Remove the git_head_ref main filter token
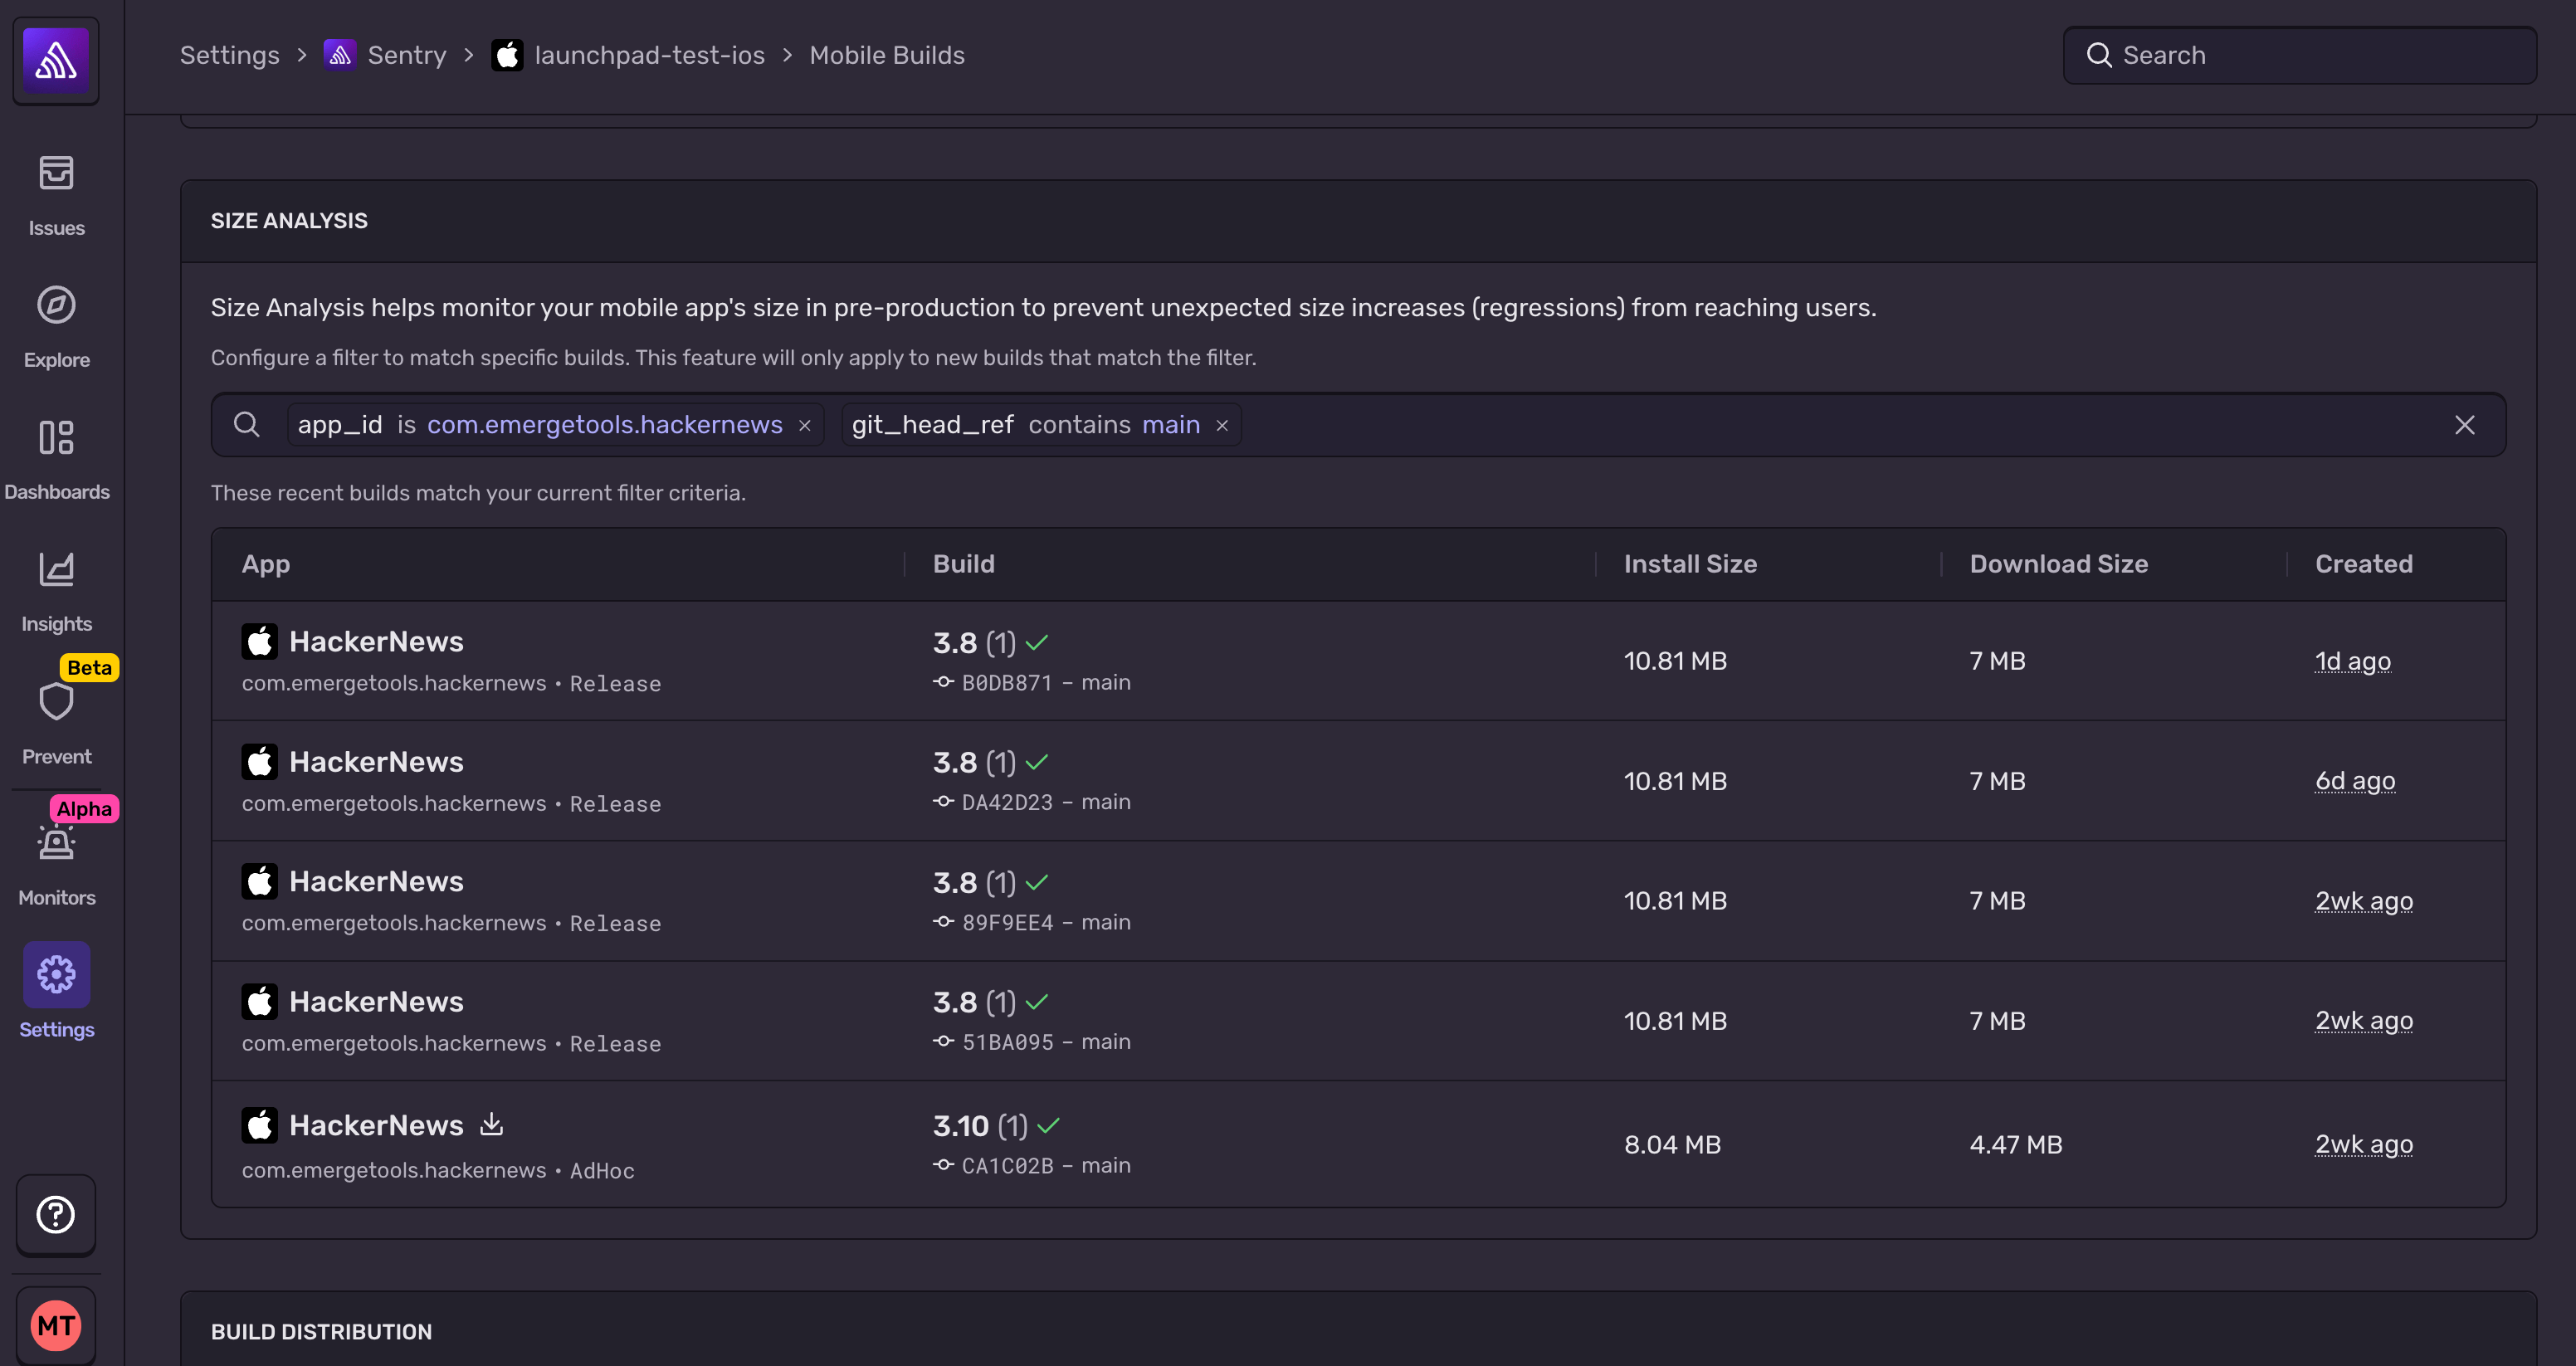The height and width of the screenshot is (1366, 2576). pyautogui.click(x=1222, y=425)
